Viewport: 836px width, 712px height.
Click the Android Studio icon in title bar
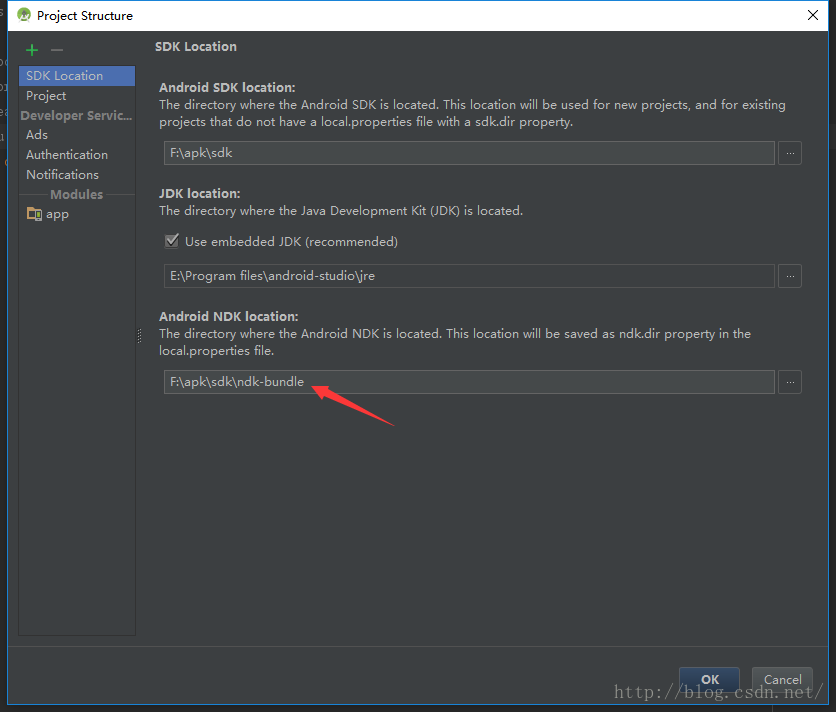[24, 15]
